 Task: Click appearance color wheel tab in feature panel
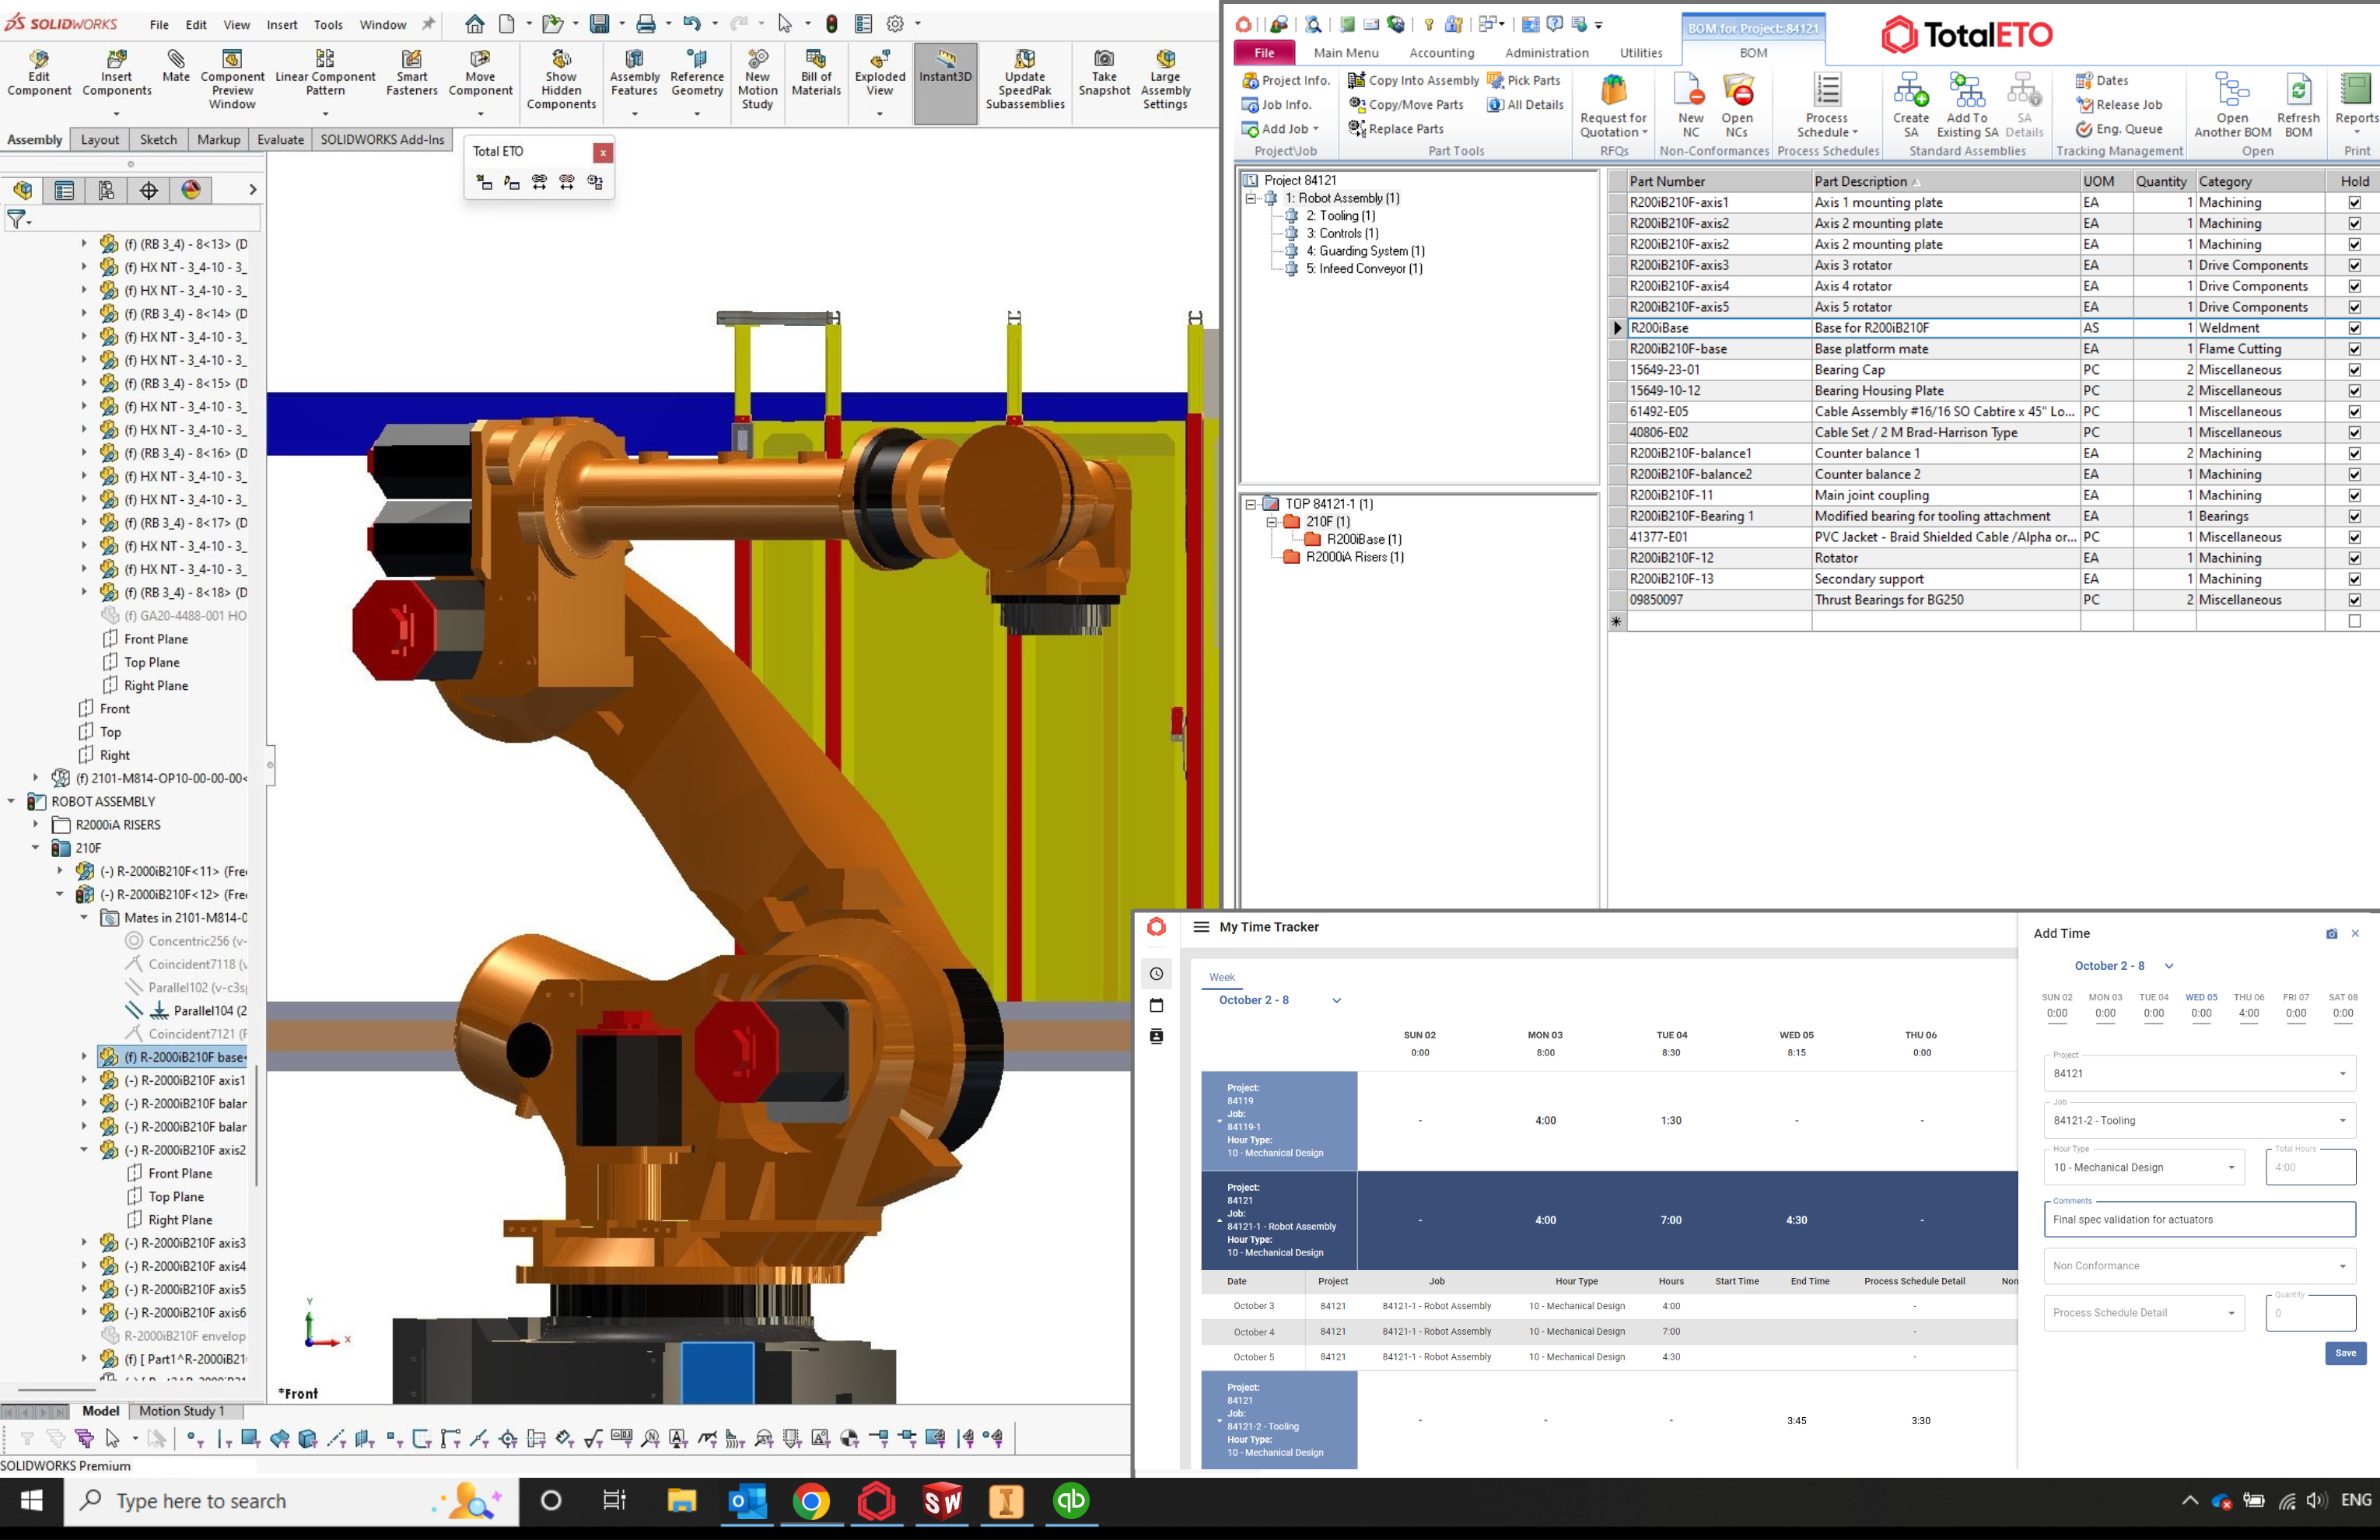click(x=191, y=190)
